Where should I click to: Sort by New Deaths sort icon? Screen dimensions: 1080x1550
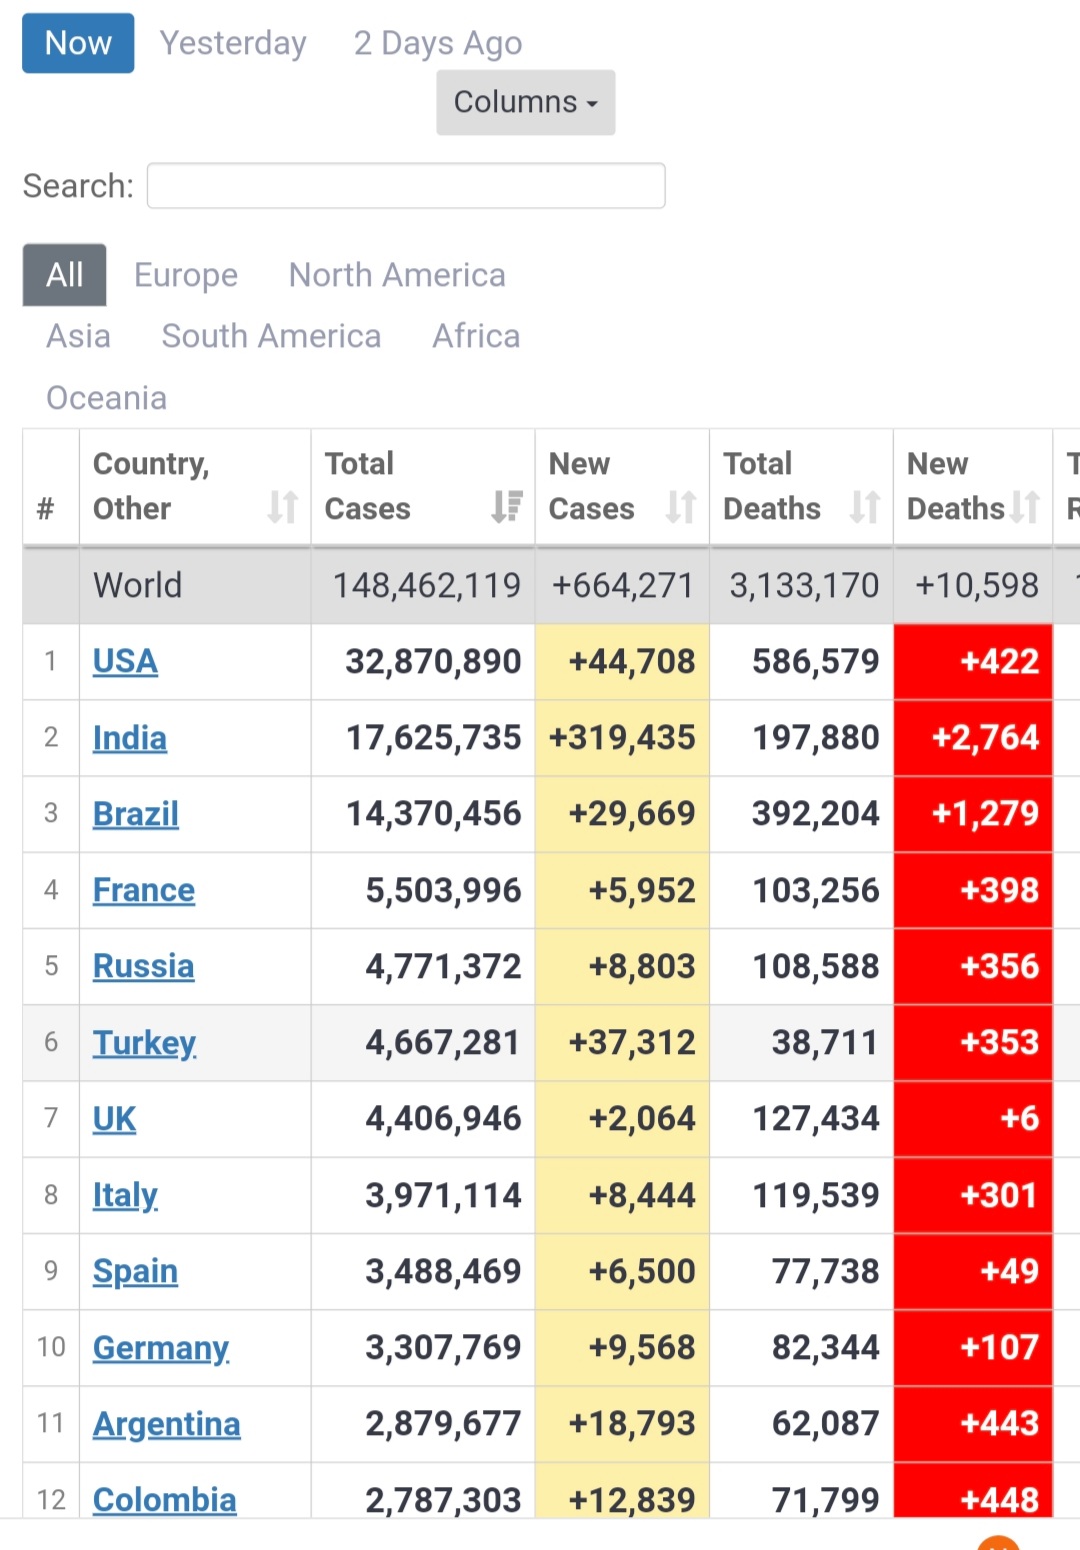(x=1025, y=507)
